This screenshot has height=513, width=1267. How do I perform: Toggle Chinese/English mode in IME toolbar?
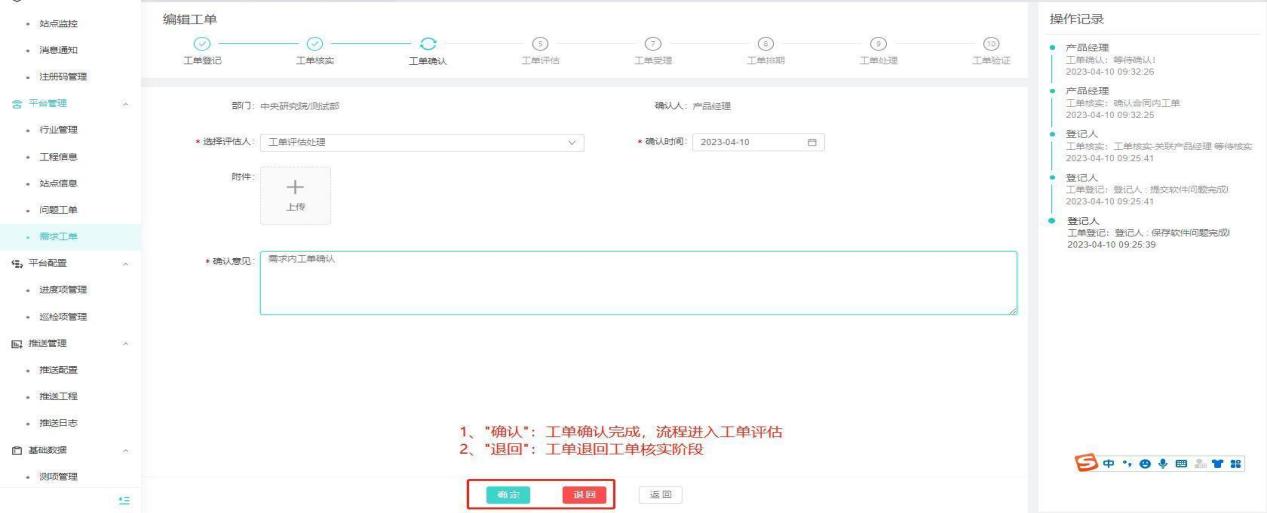click(1104, 464)
